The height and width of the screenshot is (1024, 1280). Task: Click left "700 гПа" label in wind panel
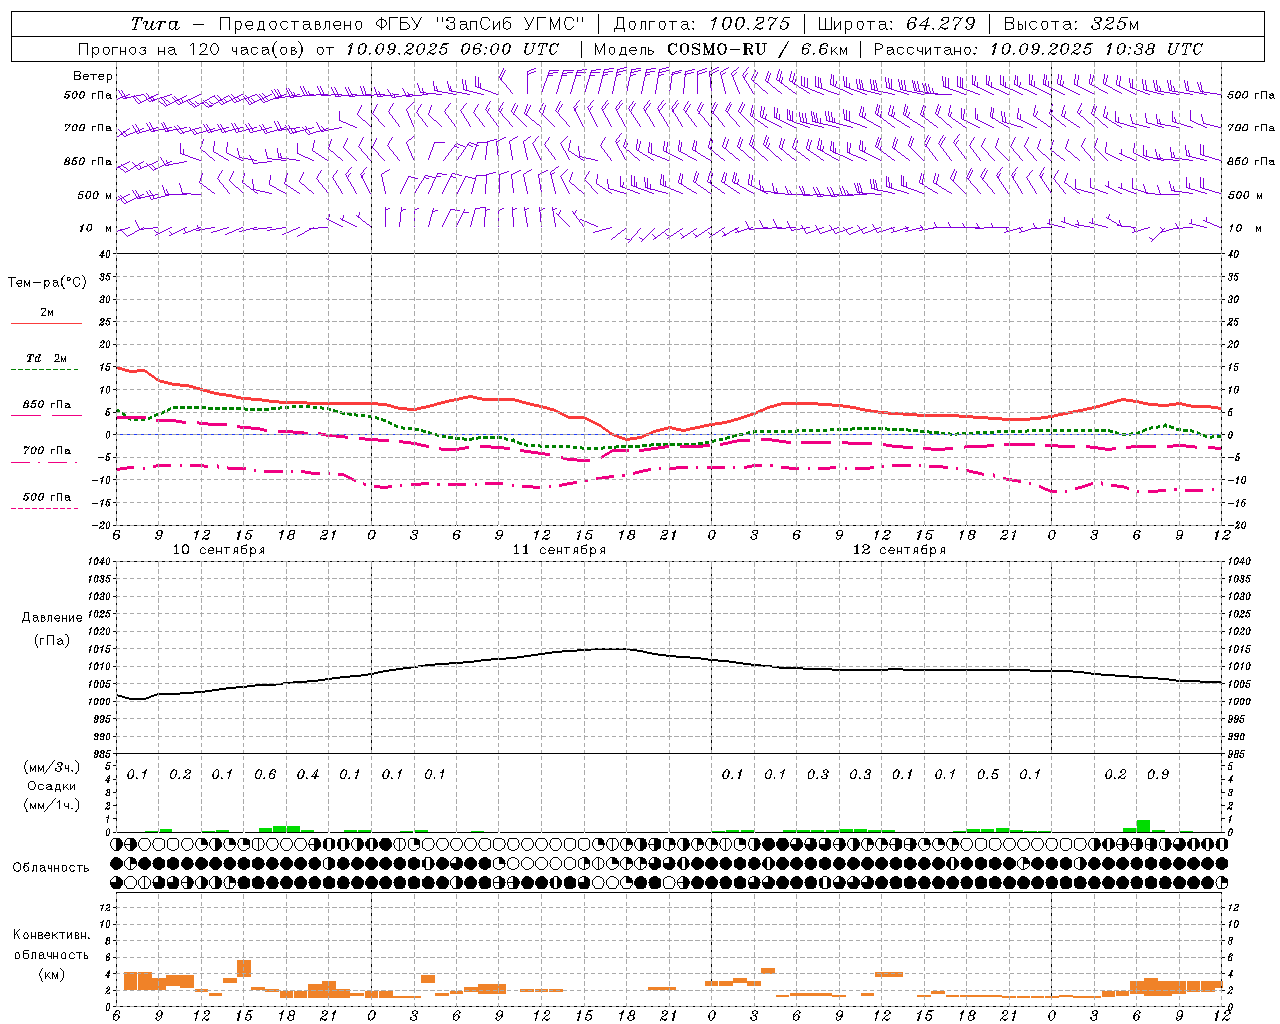88,128
